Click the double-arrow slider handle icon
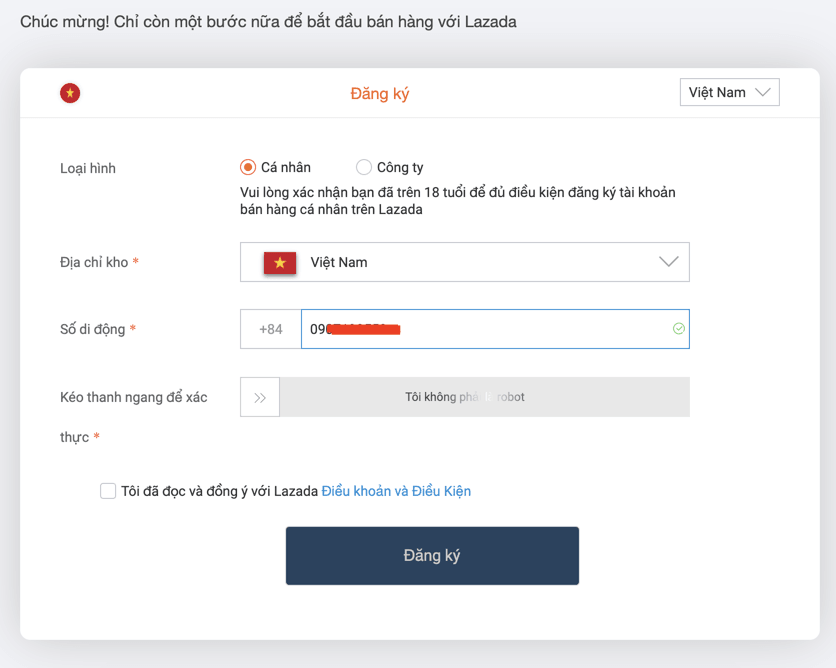Viewport: 836px width, 668px height. pyautogui.click(x=260, y=397)
